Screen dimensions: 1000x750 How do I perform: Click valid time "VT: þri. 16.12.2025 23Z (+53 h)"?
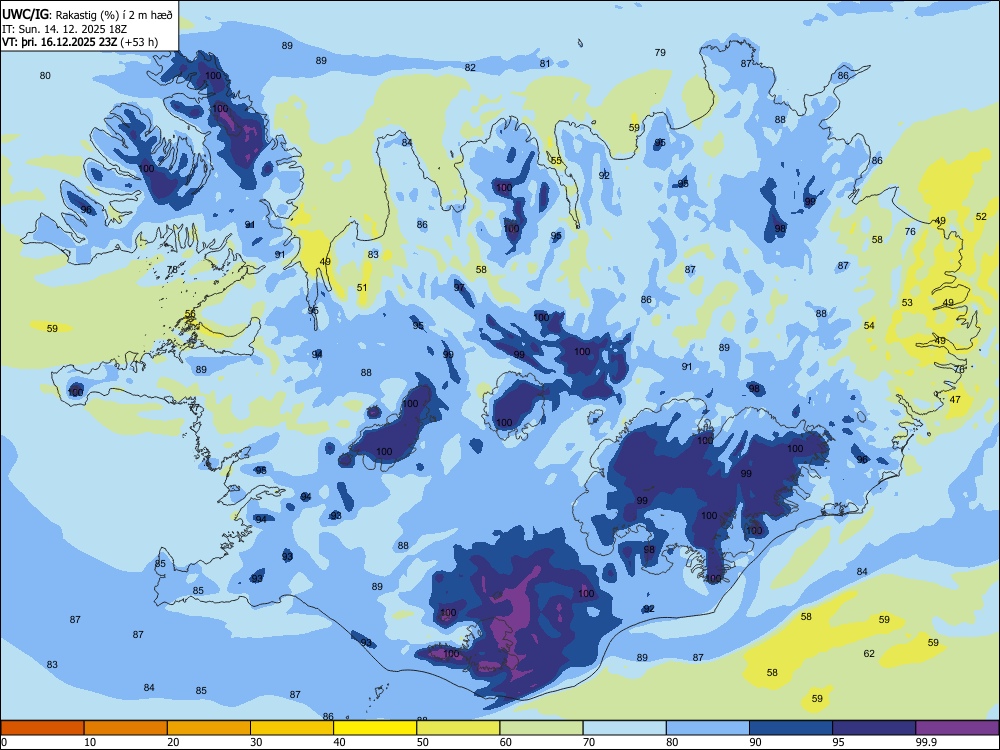point(80,42)
